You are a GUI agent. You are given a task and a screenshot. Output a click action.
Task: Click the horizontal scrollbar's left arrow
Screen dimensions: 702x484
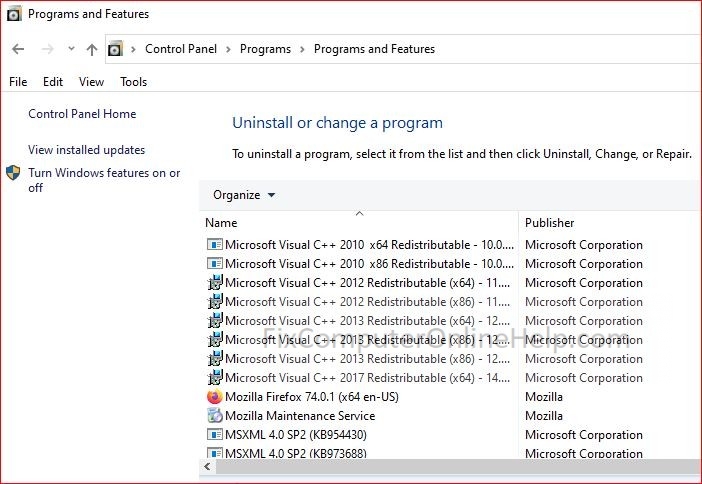pos(207,467)
